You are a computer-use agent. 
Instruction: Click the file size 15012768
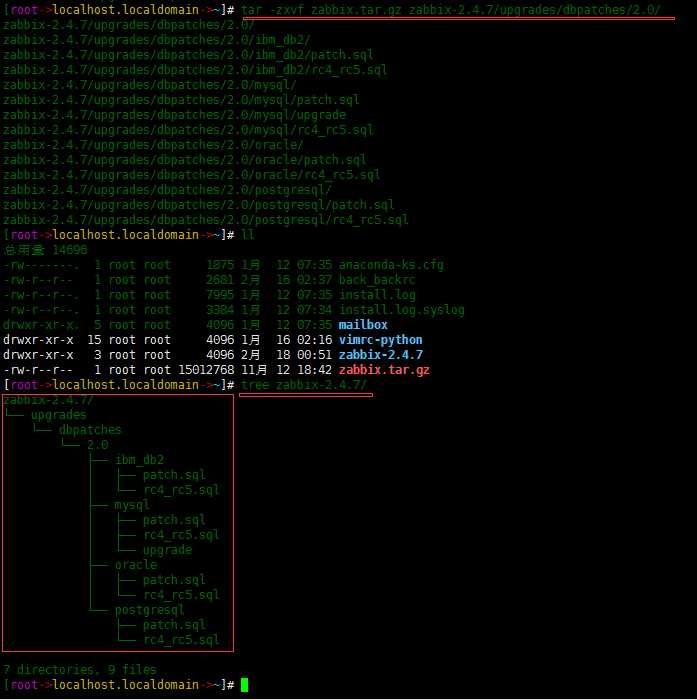point(206,370)
